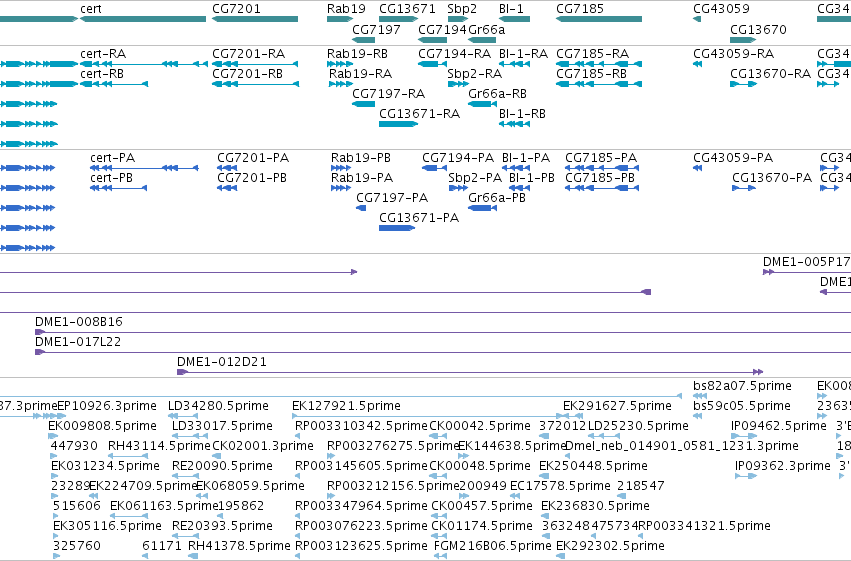This screenshot has height=561, width=851.
Task: Click the Rab19-PA protein label
Action: pyautogui.click(x=362, y=178)
